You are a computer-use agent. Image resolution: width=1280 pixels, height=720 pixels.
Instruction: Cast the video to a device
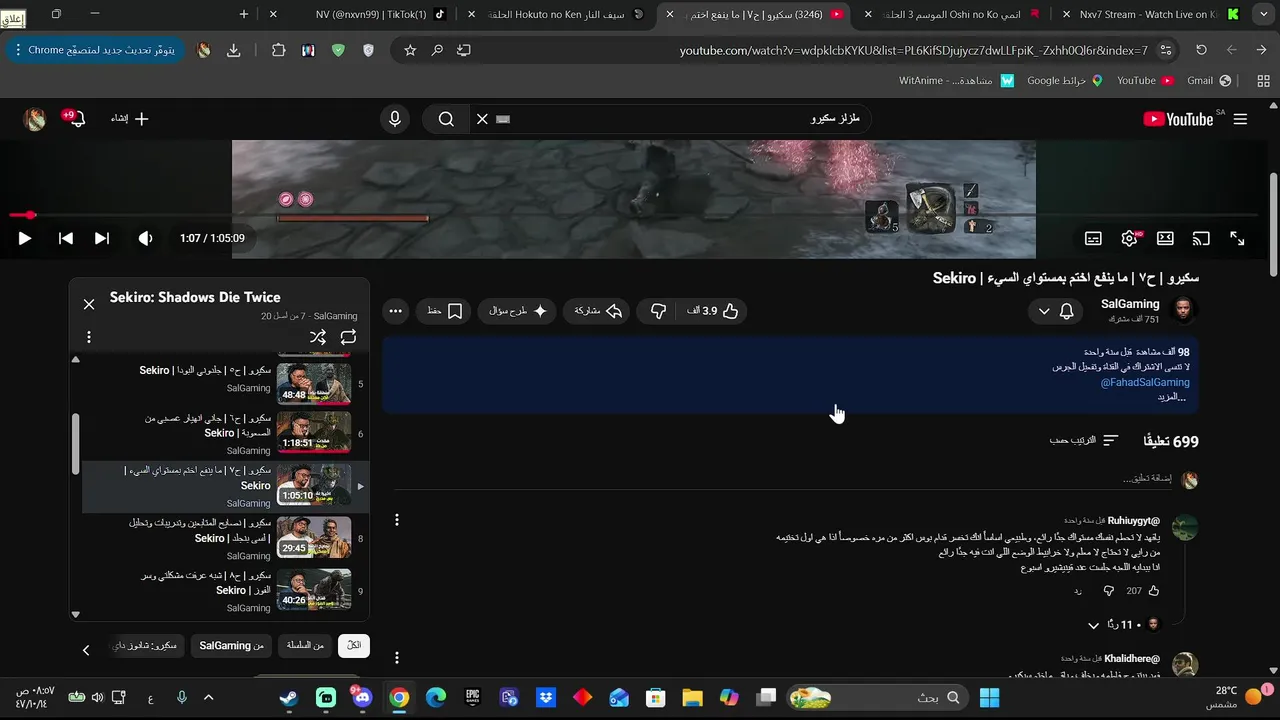pos(1201,238)
